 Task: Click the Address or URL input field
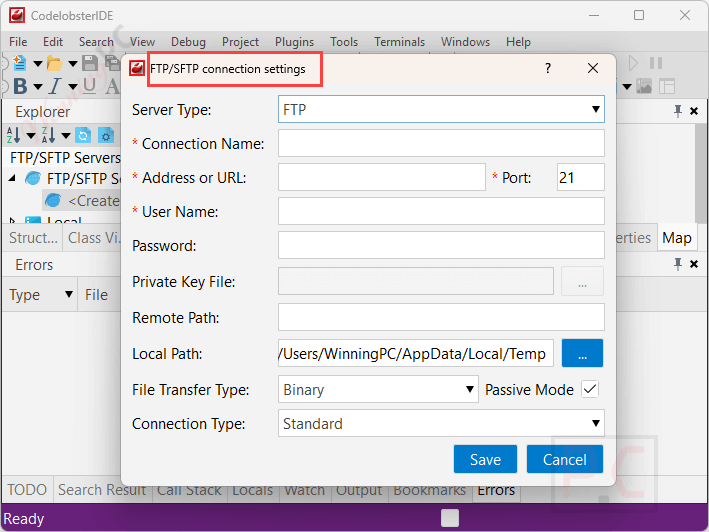pos(382,177)
